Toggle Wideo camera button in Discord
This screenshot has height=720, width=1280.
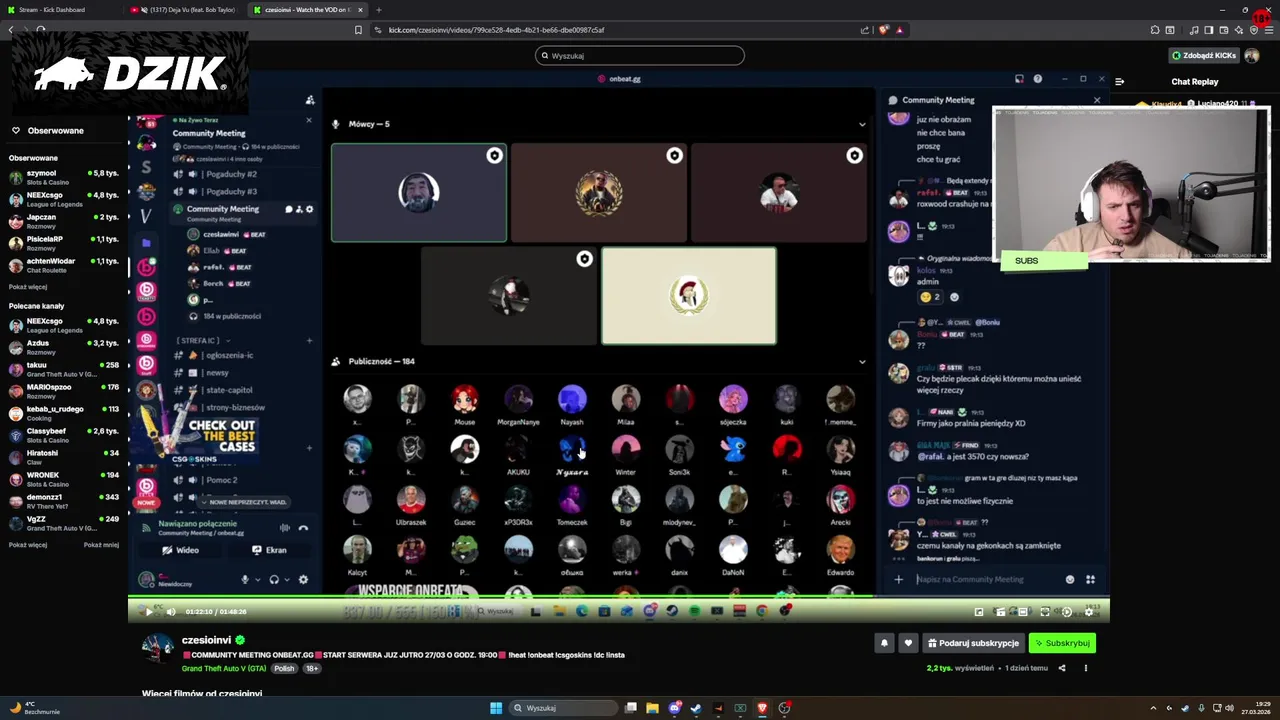pyautogui.click(x=181, y=550)
